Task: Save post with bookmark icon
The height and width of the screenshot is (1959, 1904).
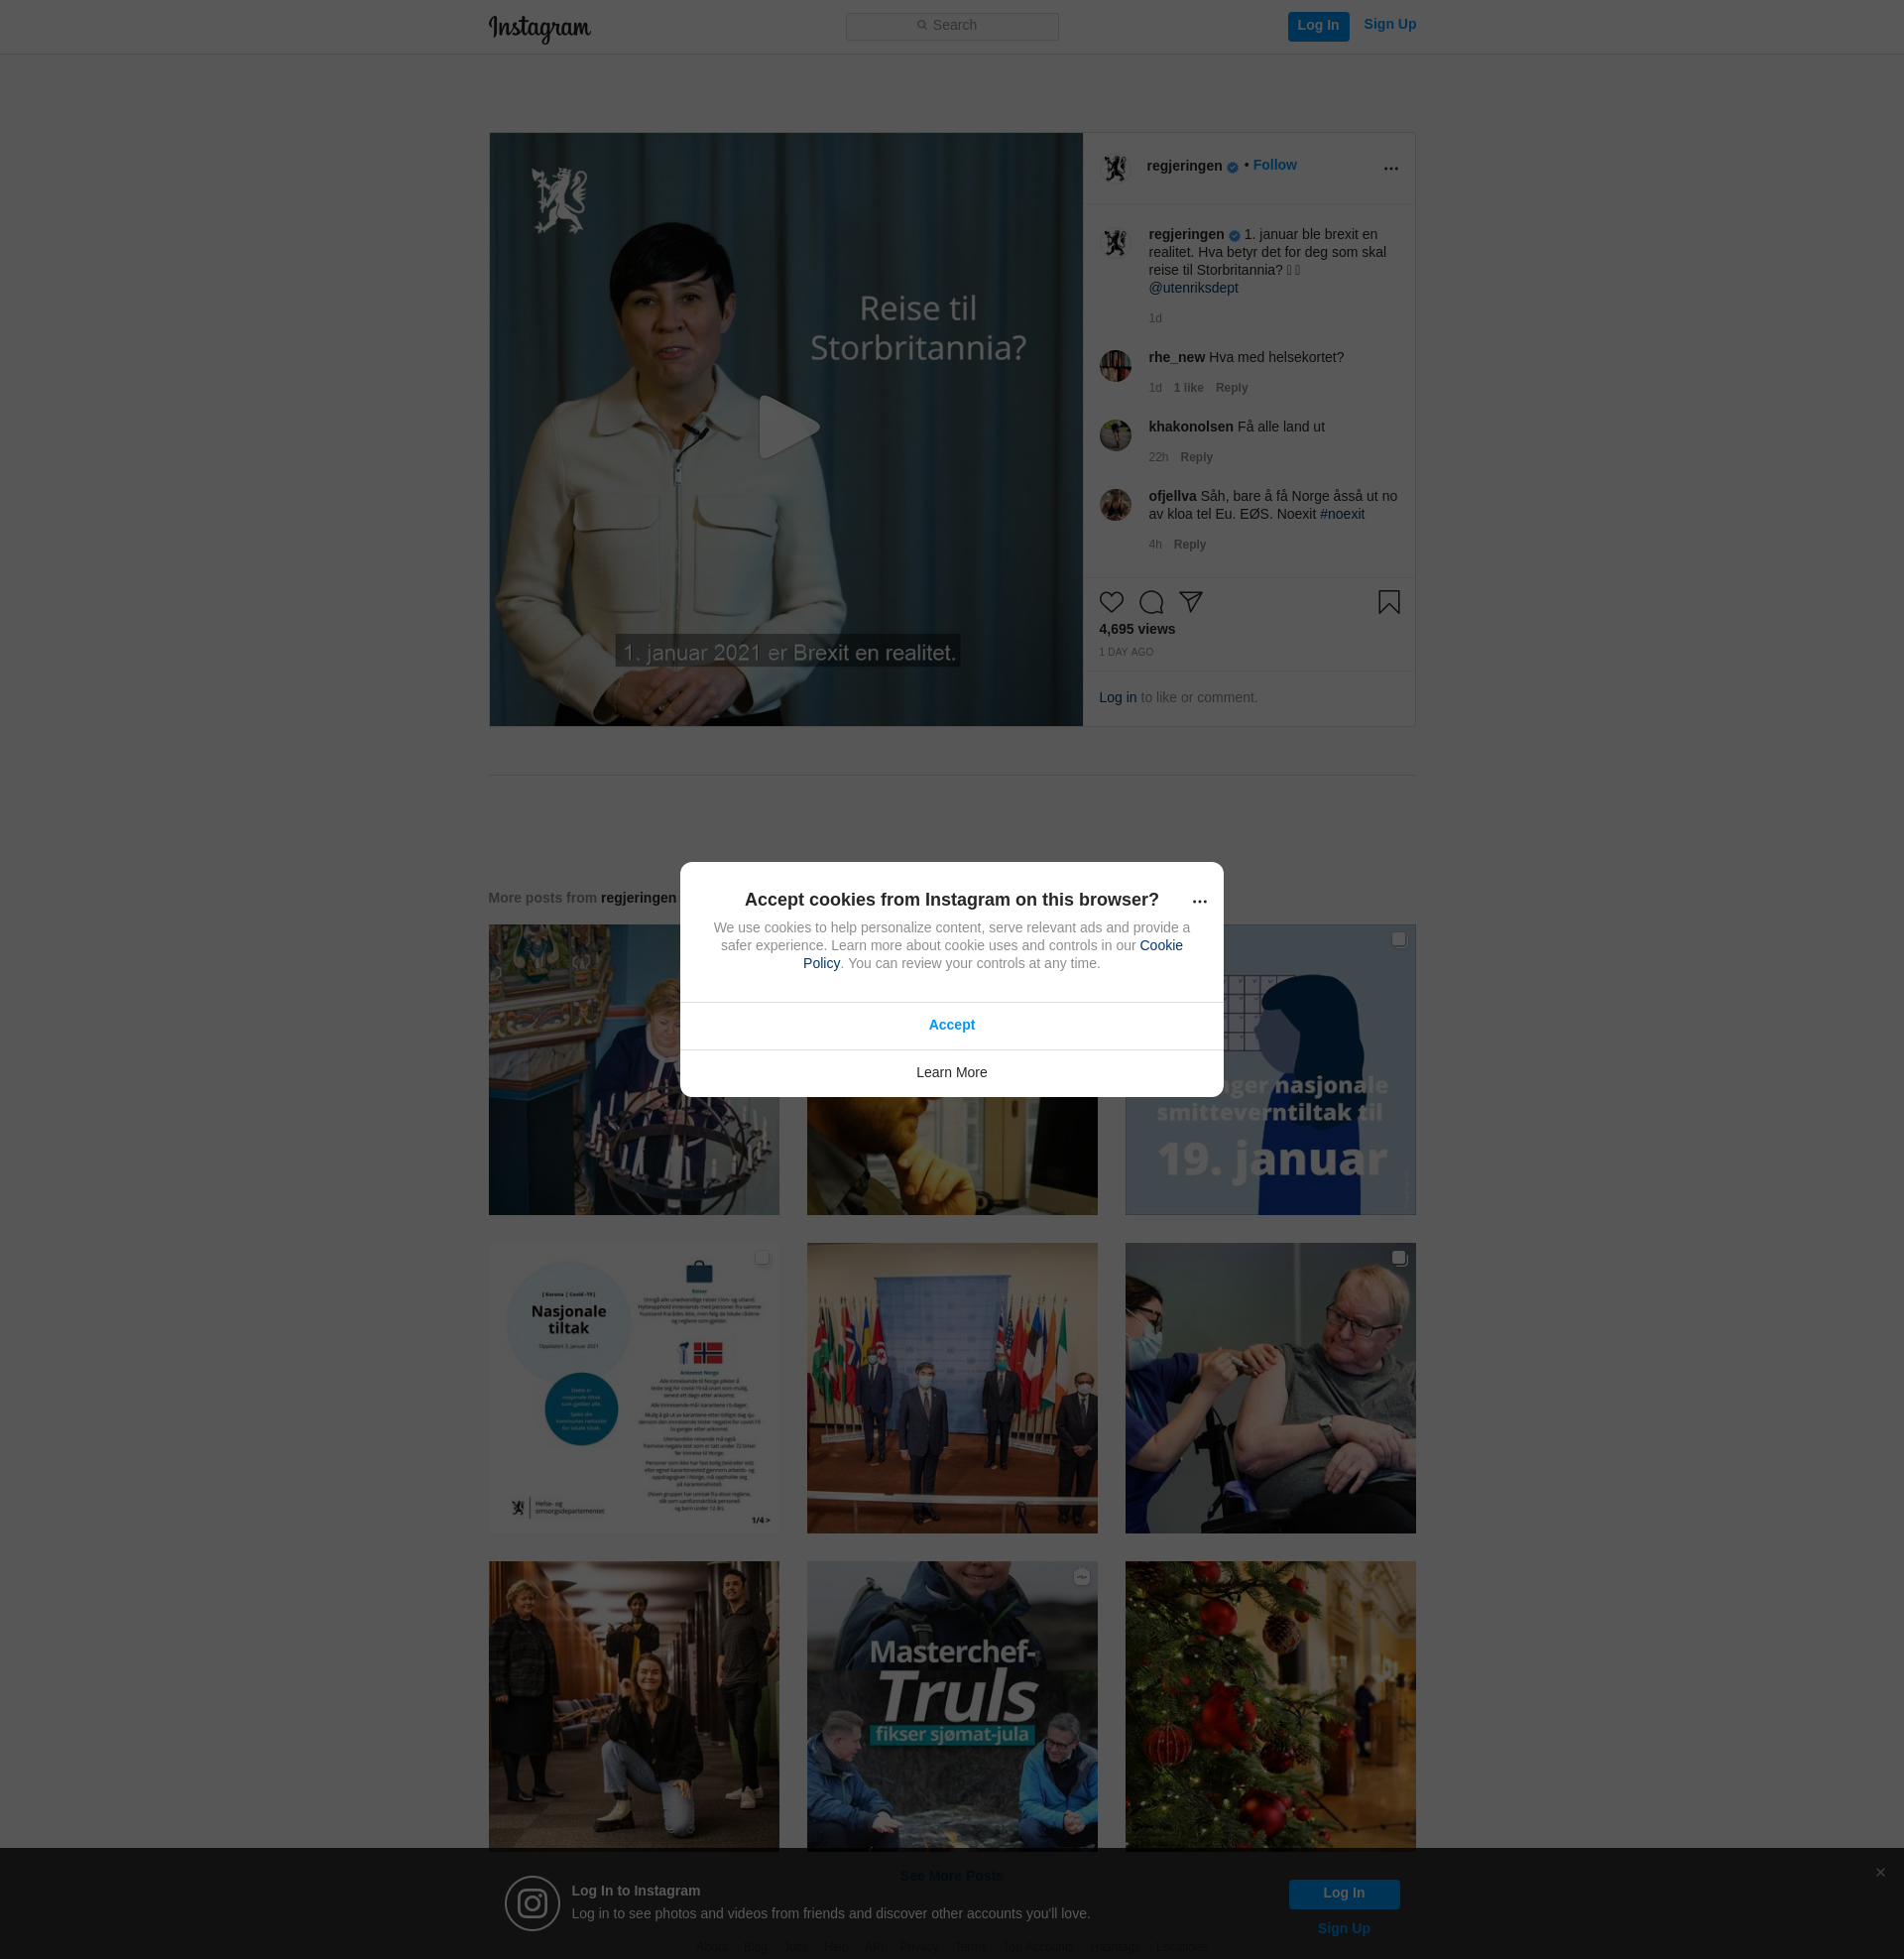Action: pyautogui.click(x=1388, y=602)
